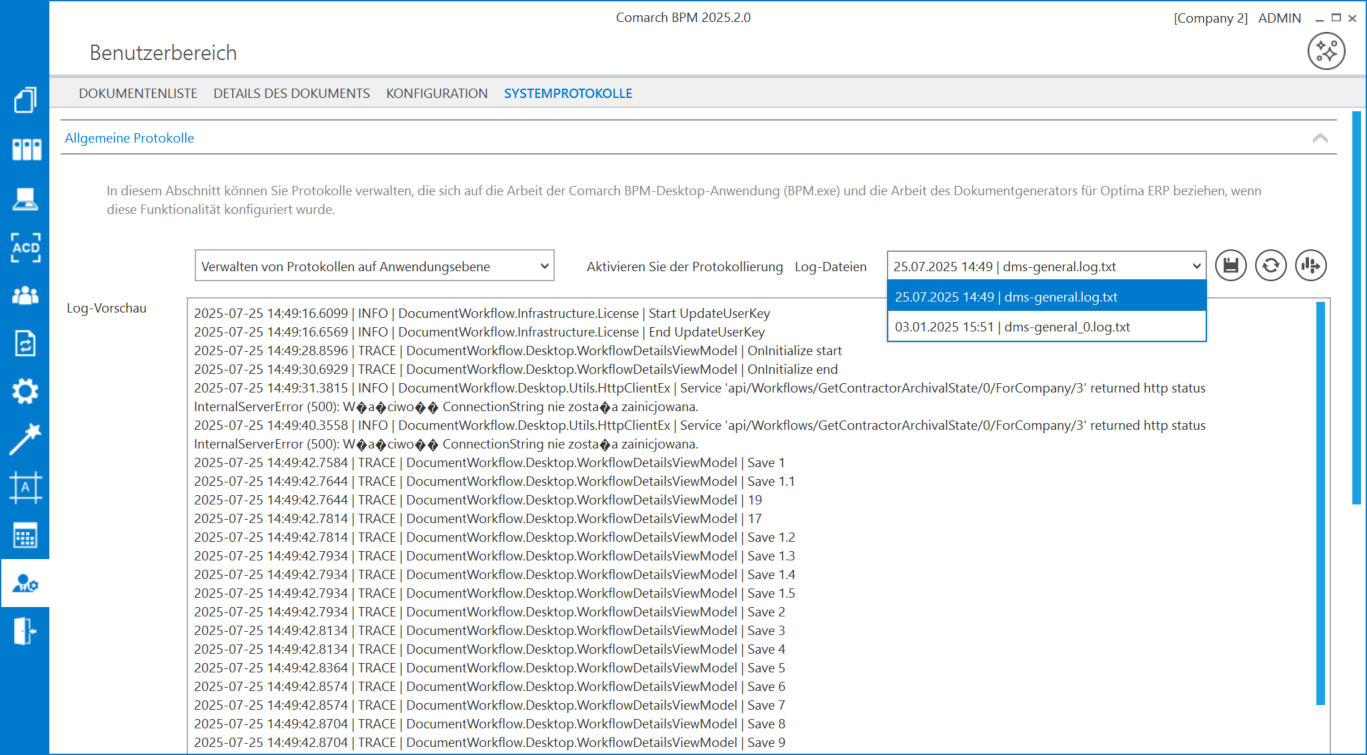Open the calendar icon in sidebar

(25, 536)
